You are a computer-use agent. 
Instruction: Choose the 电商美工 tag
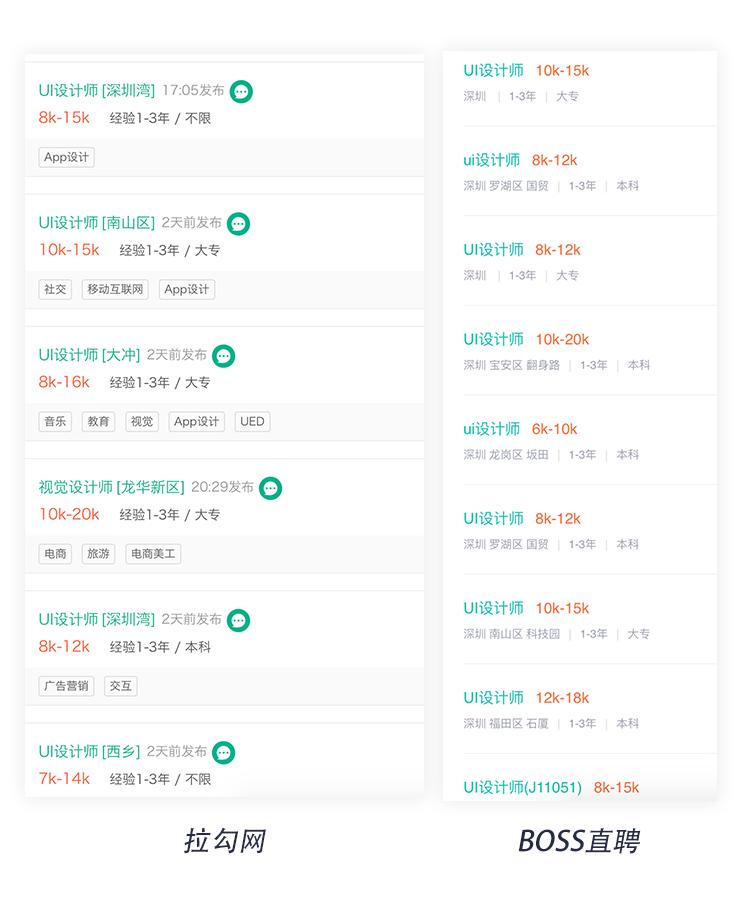point(153,553)
